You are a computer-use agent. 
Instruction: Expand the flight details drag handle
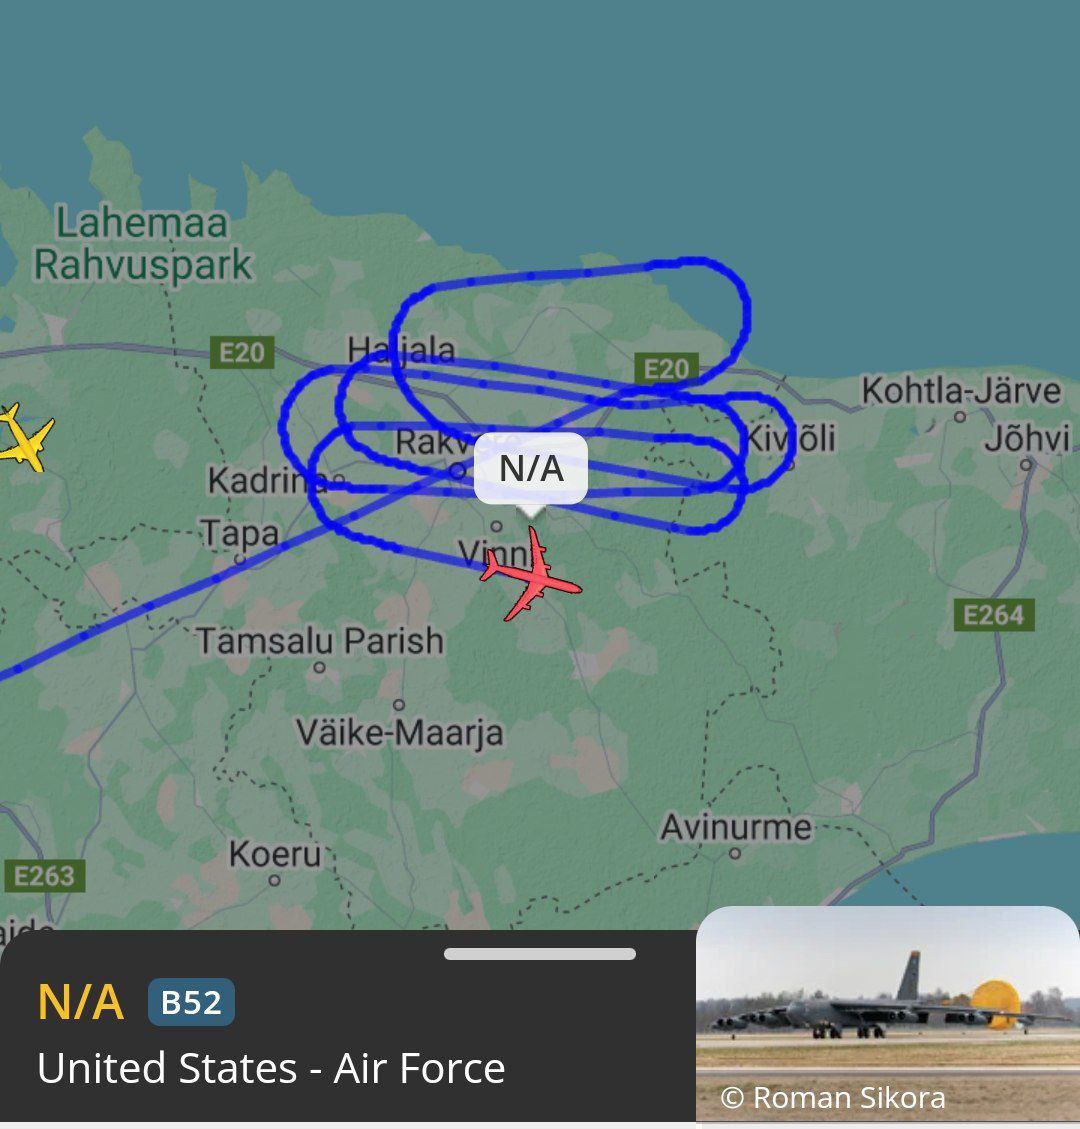(x=540, y=954)
